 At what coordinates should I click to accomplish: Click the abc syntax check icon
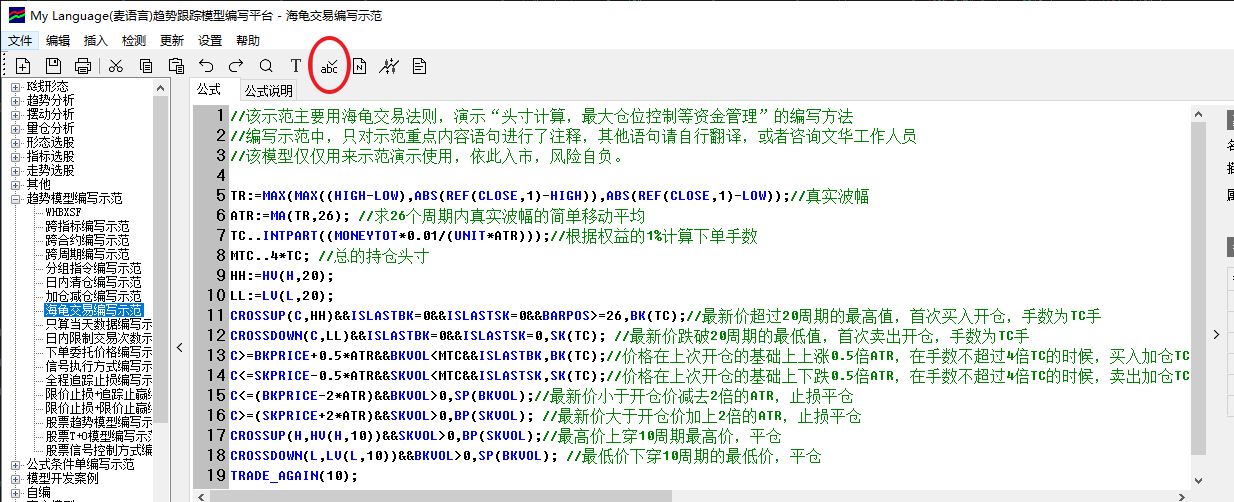coord(329,67)
